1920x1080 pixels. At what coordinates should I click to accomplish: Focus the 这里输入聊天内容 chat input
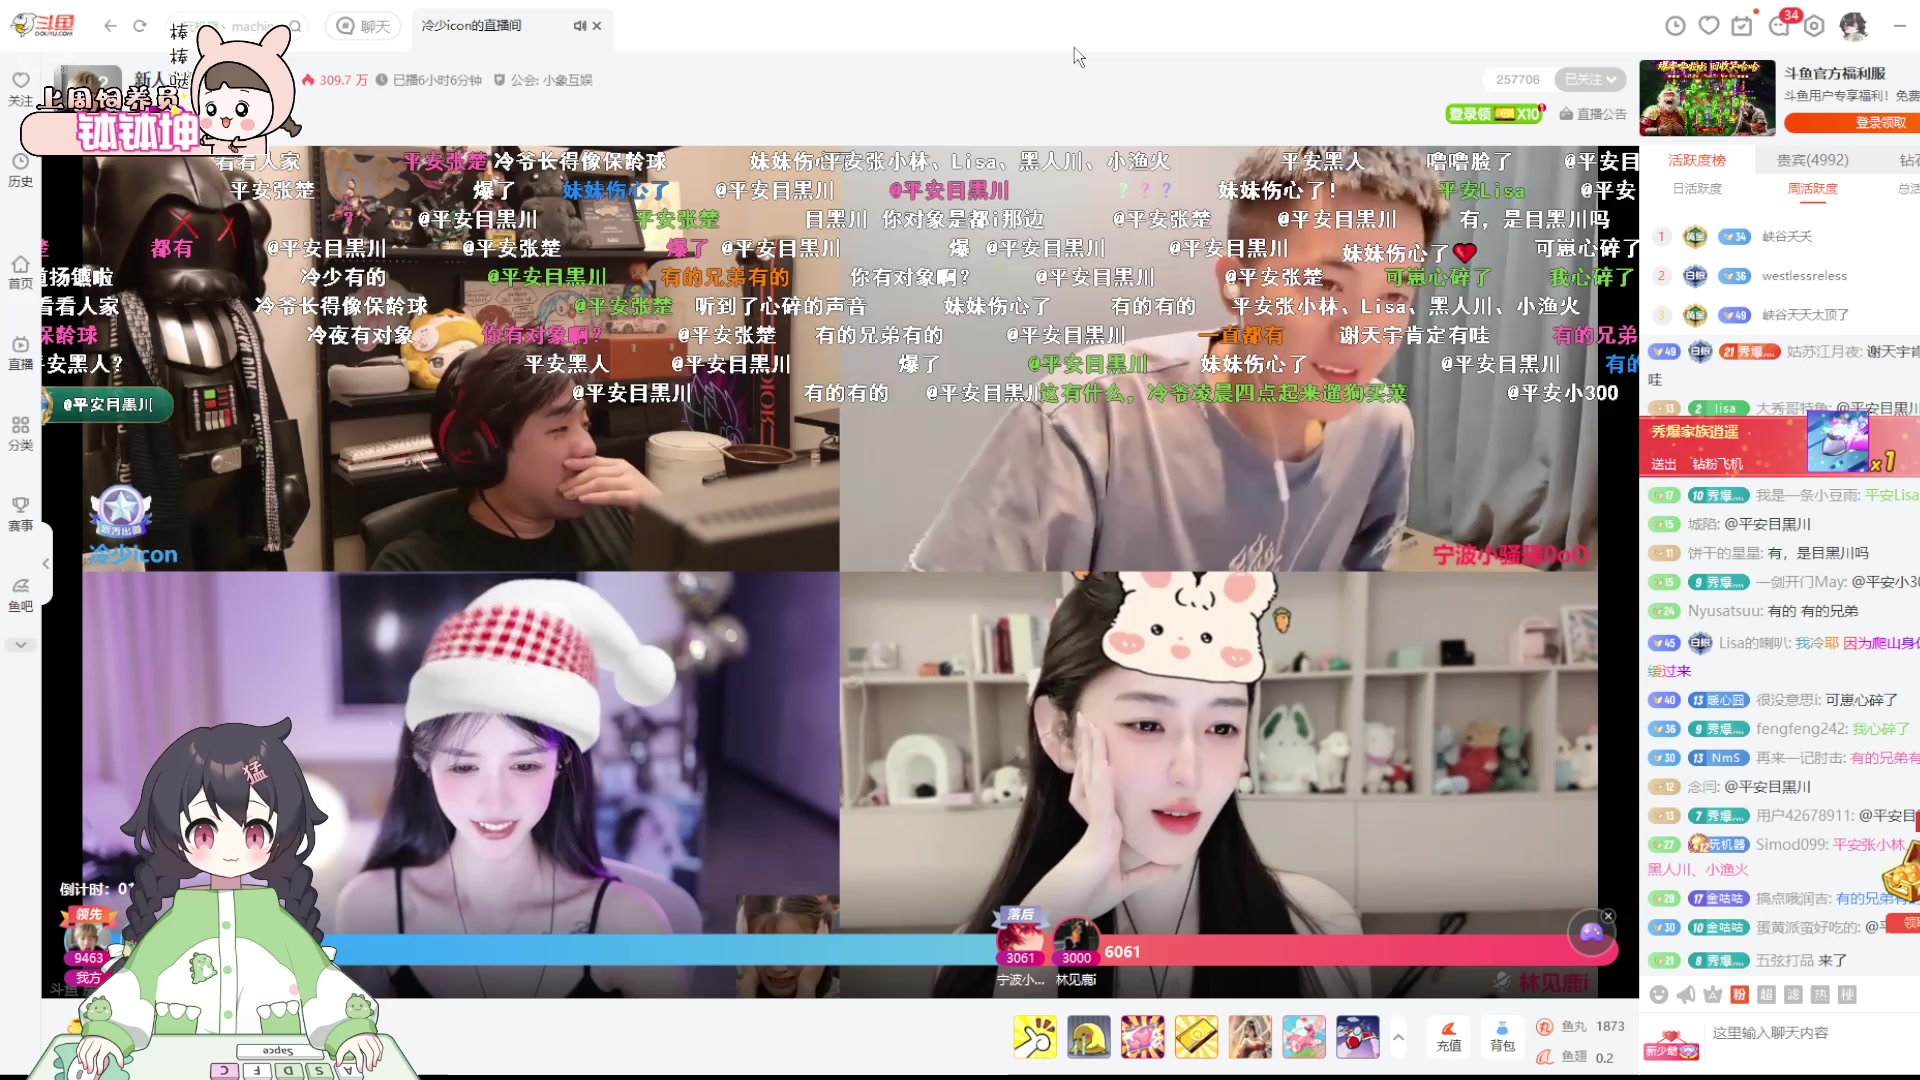[1812, 1033]
